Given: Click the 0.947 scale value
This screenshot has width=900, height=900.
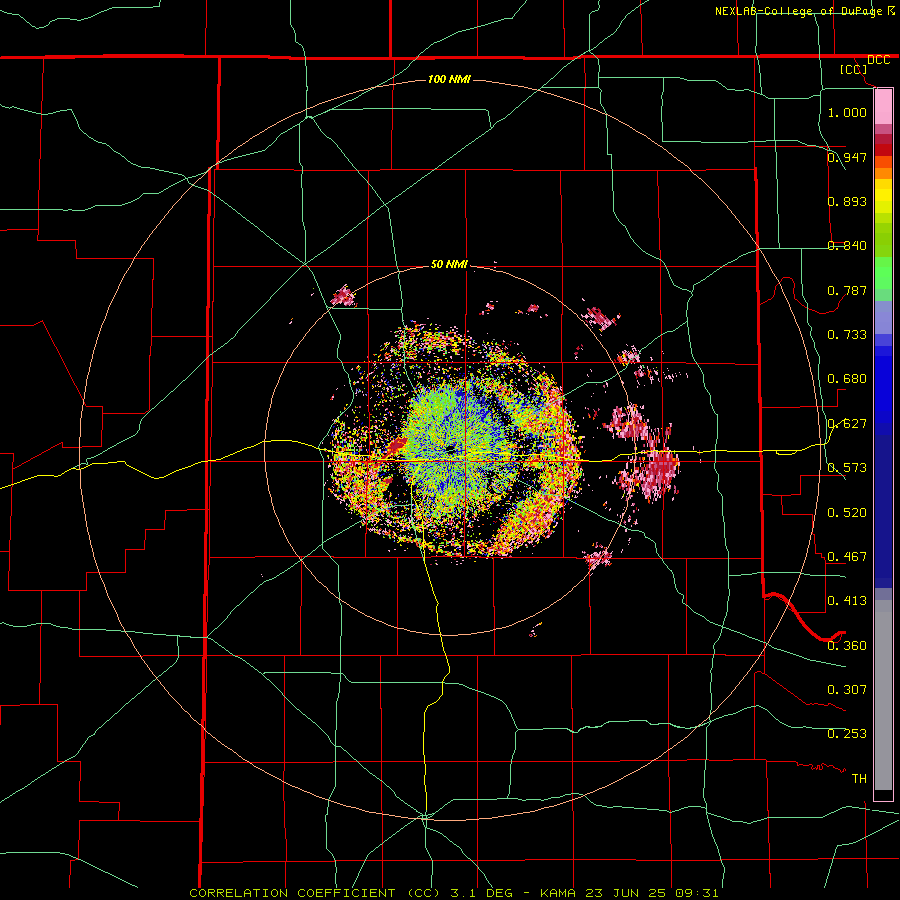Looking at the screenshot, I should pyautogui.click(x=847, y=157).
